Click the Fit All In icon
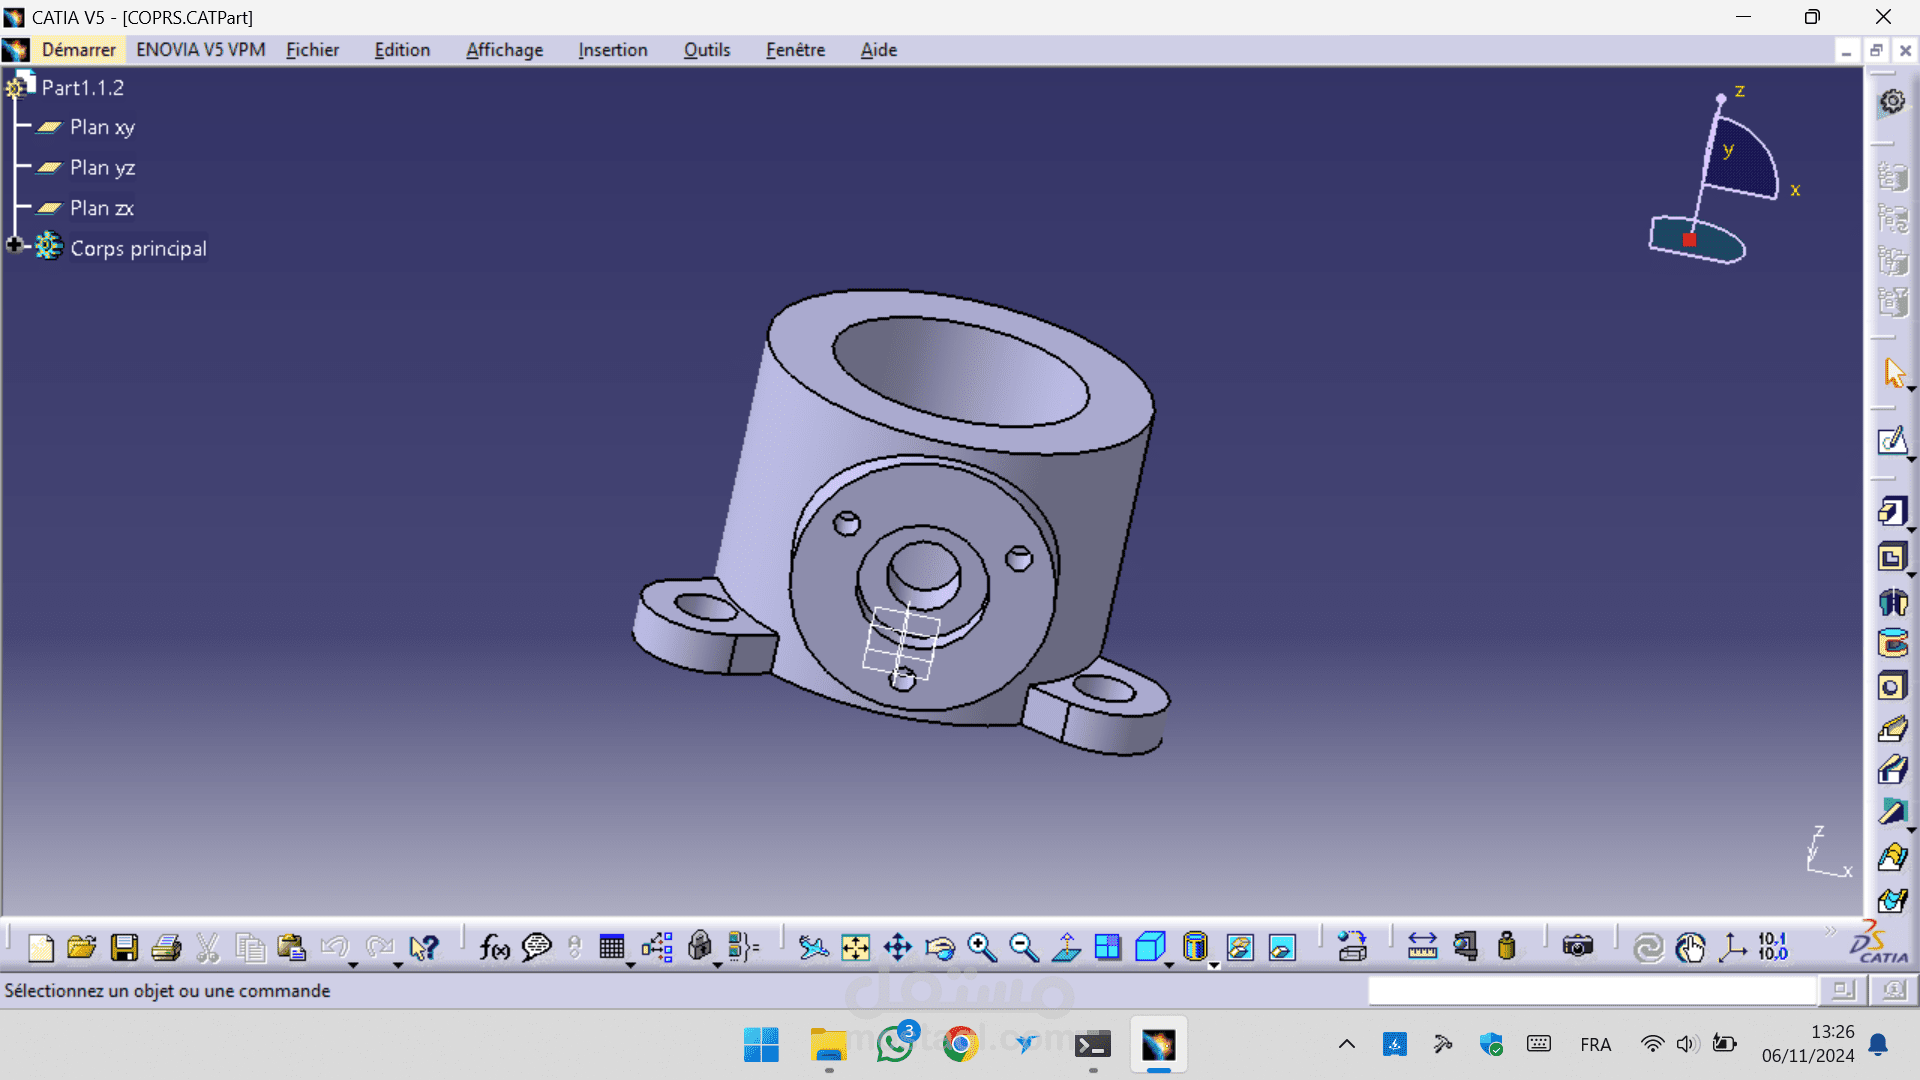Screen dimensions: 1920x1080 855,946
